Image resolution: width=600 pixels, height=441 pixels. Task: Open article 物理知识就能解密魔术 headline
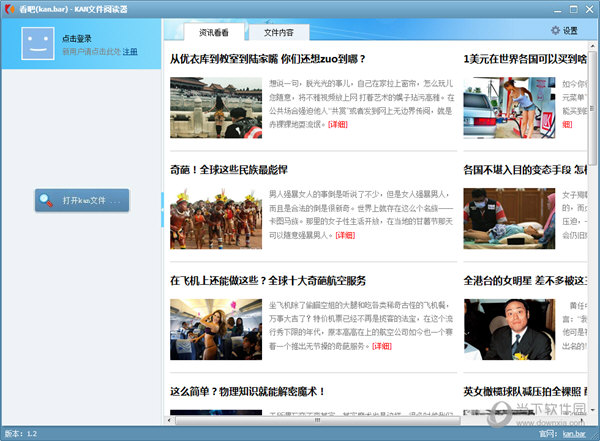248,392
